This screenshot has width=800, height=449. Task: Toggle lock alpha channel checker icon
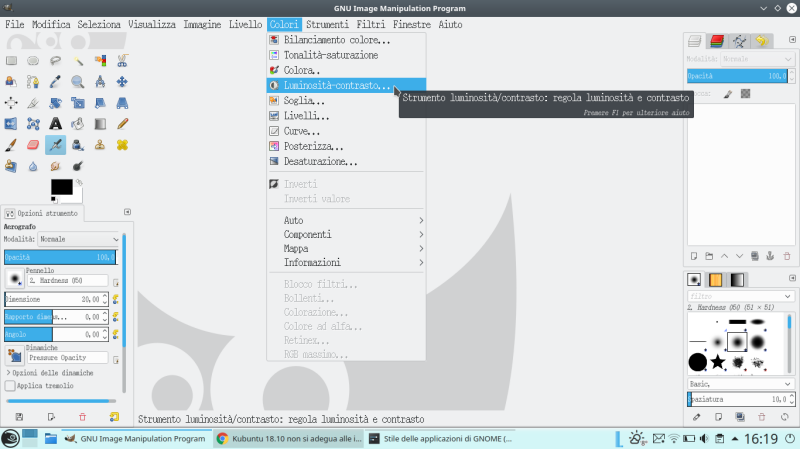coord(745,94)
